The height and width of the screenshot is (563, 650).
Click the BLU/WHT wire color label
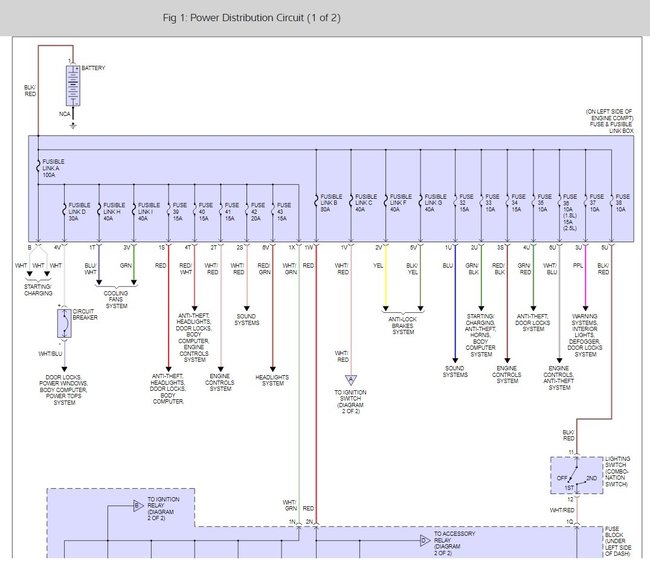90,269
